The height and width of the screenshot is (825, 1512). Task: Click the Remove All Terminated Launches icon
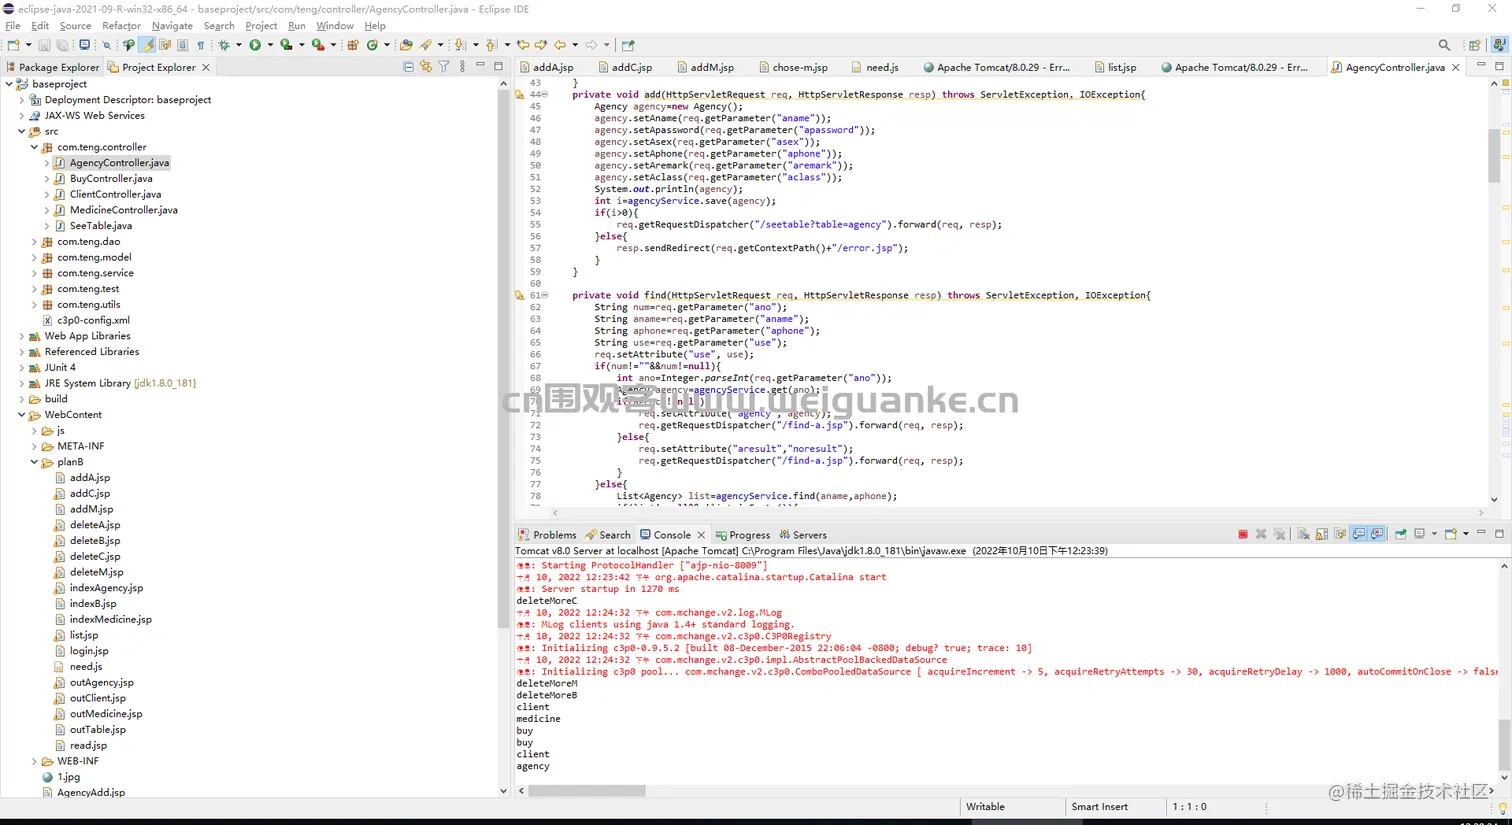[1279, 534]
